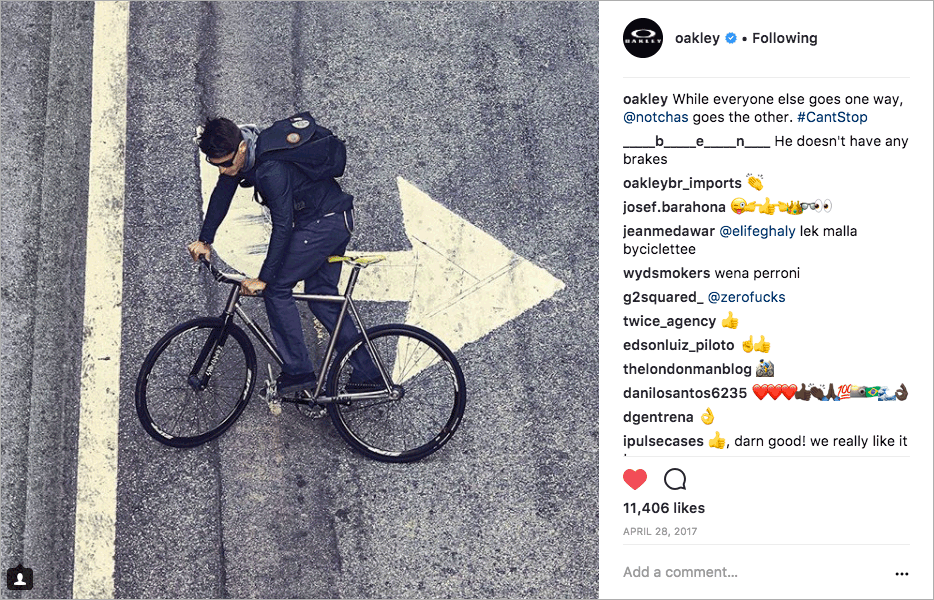The height and width of the screenshot is (600, 934).
Task: Open the oakley username in header
Action: (x=698, y=38)
